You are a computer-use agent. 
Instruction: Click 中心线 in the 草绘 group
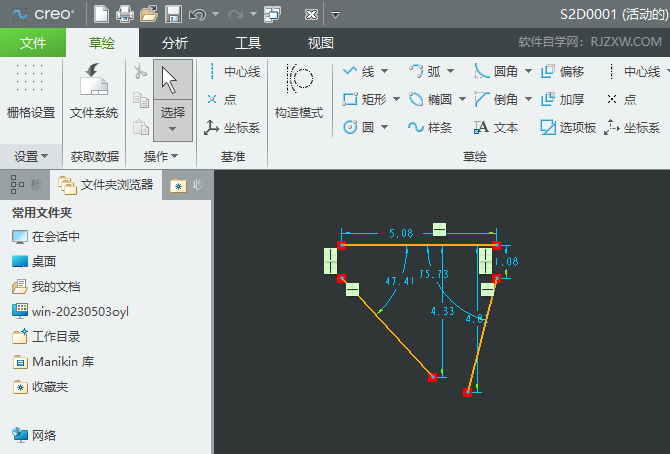click(x=635, y=71)
